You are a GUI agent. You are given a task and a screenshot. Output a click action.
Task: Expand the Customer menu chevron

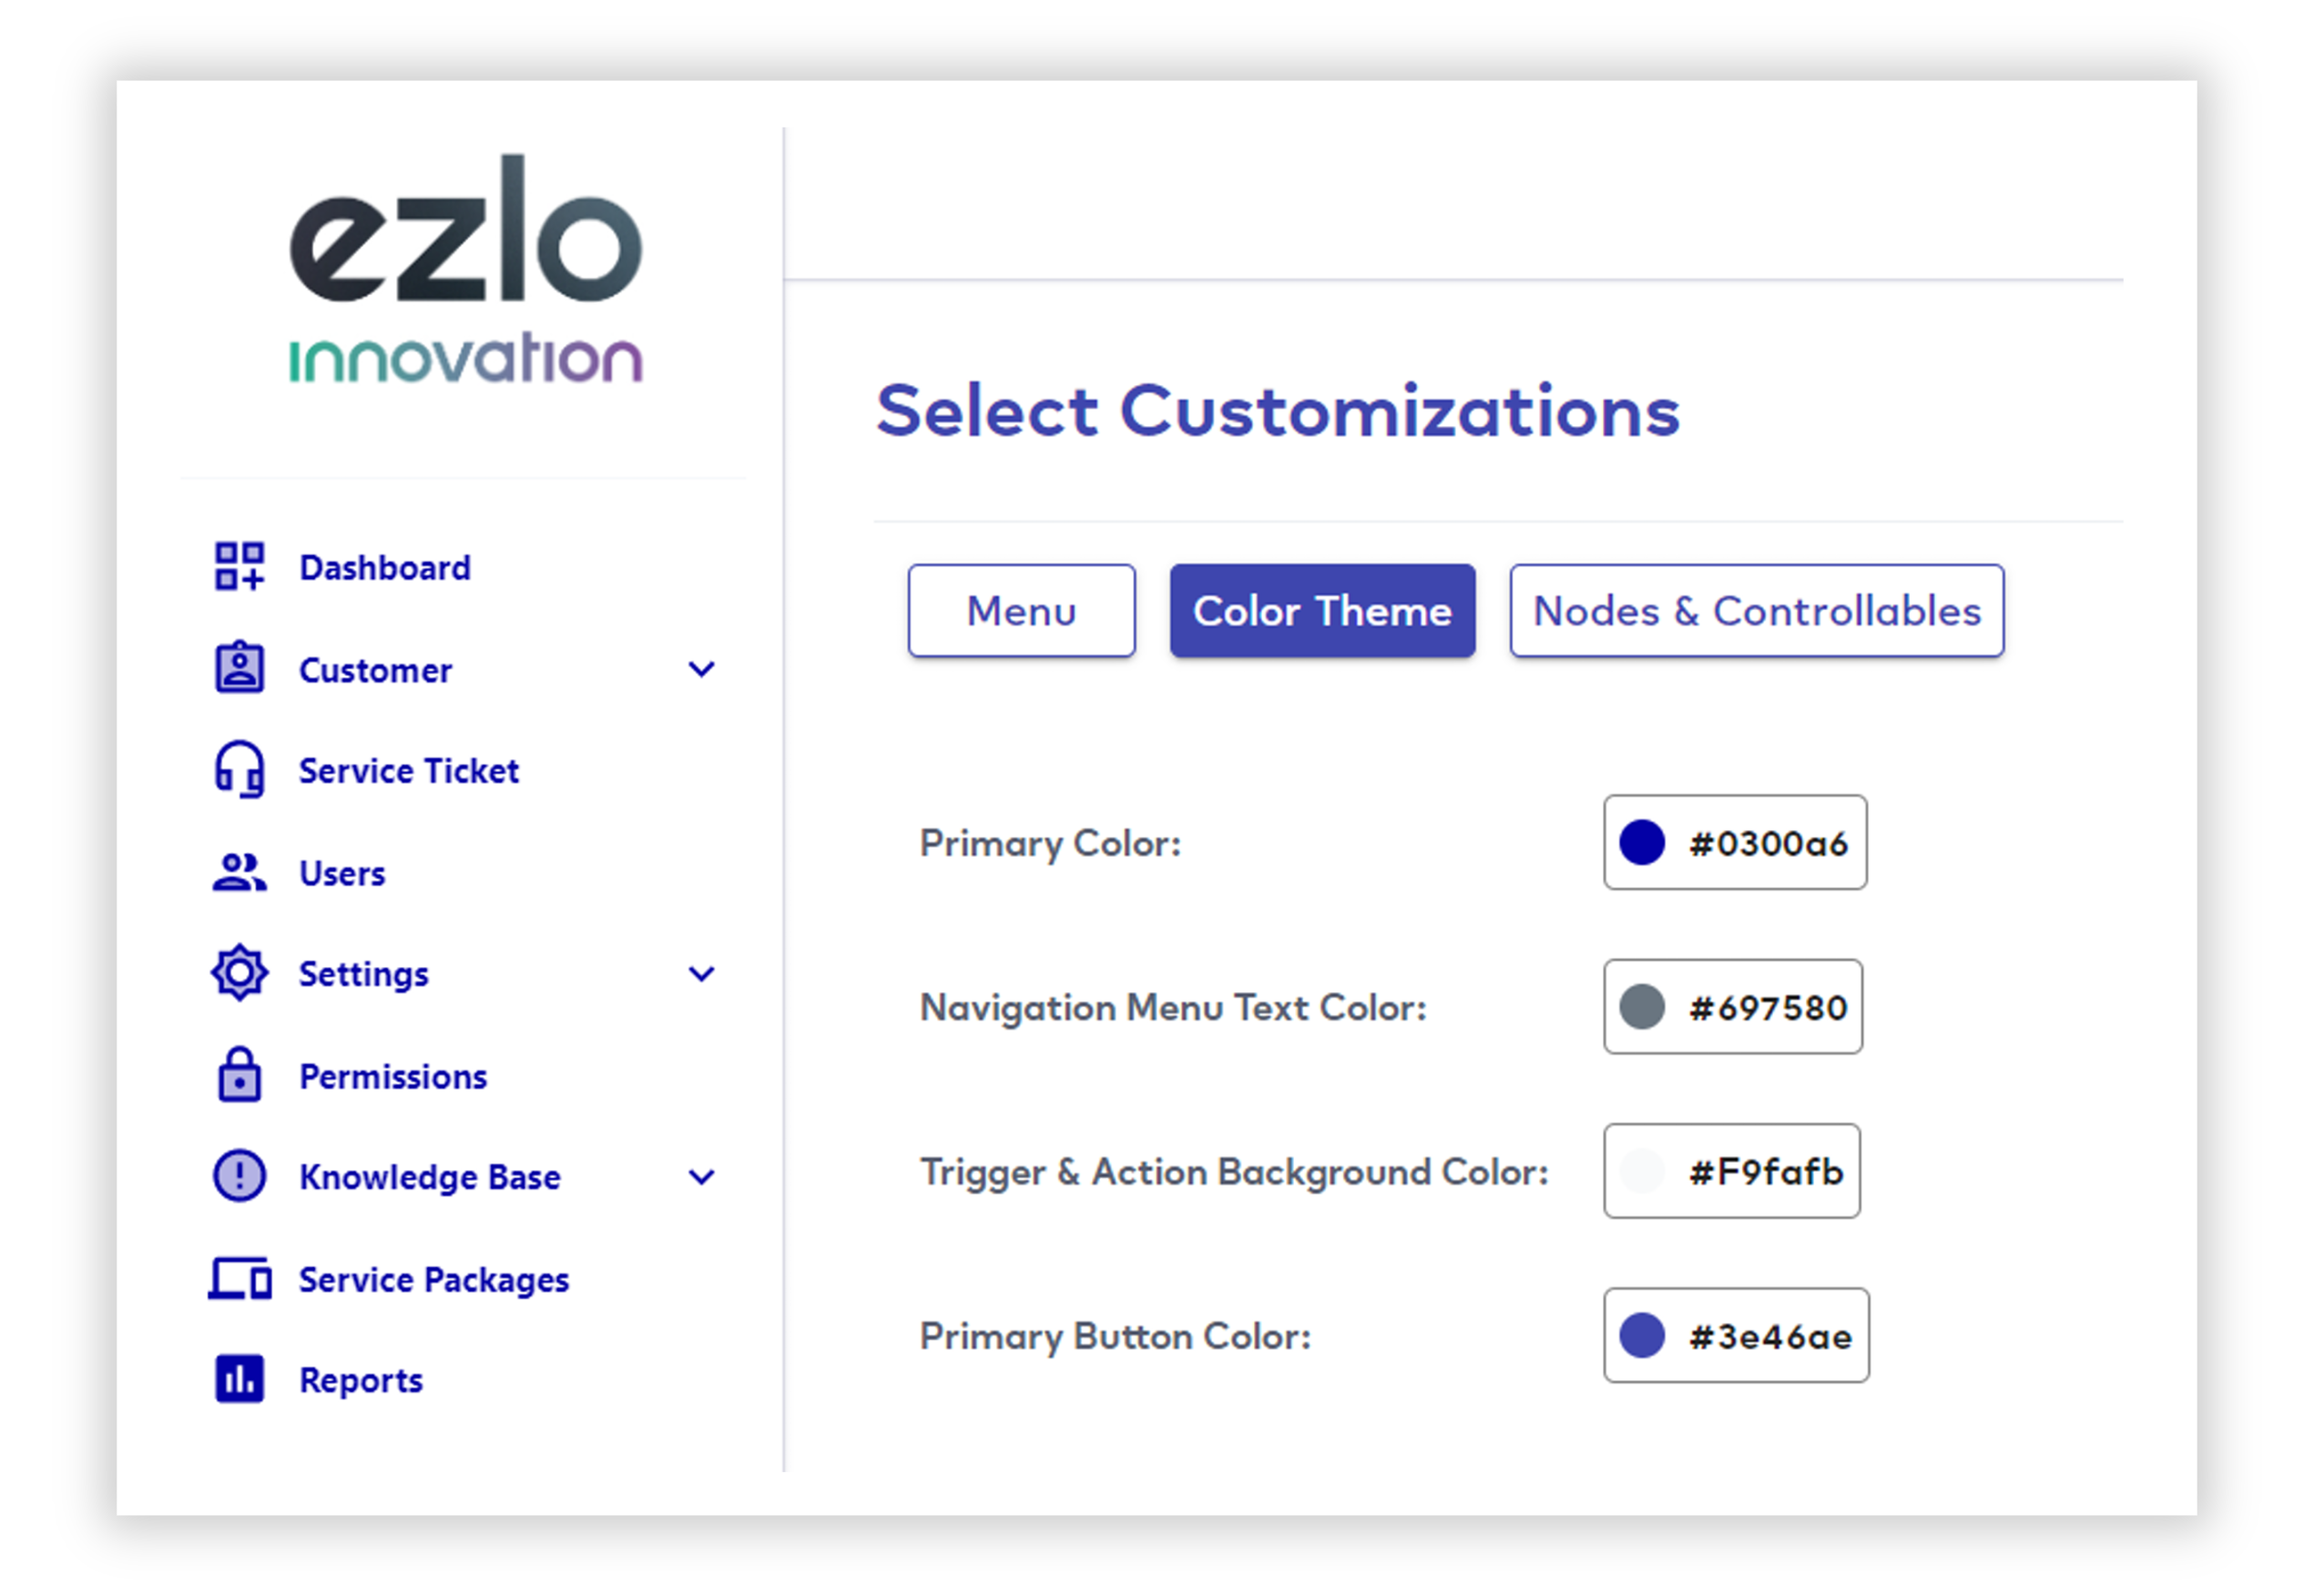coord(702,669)
